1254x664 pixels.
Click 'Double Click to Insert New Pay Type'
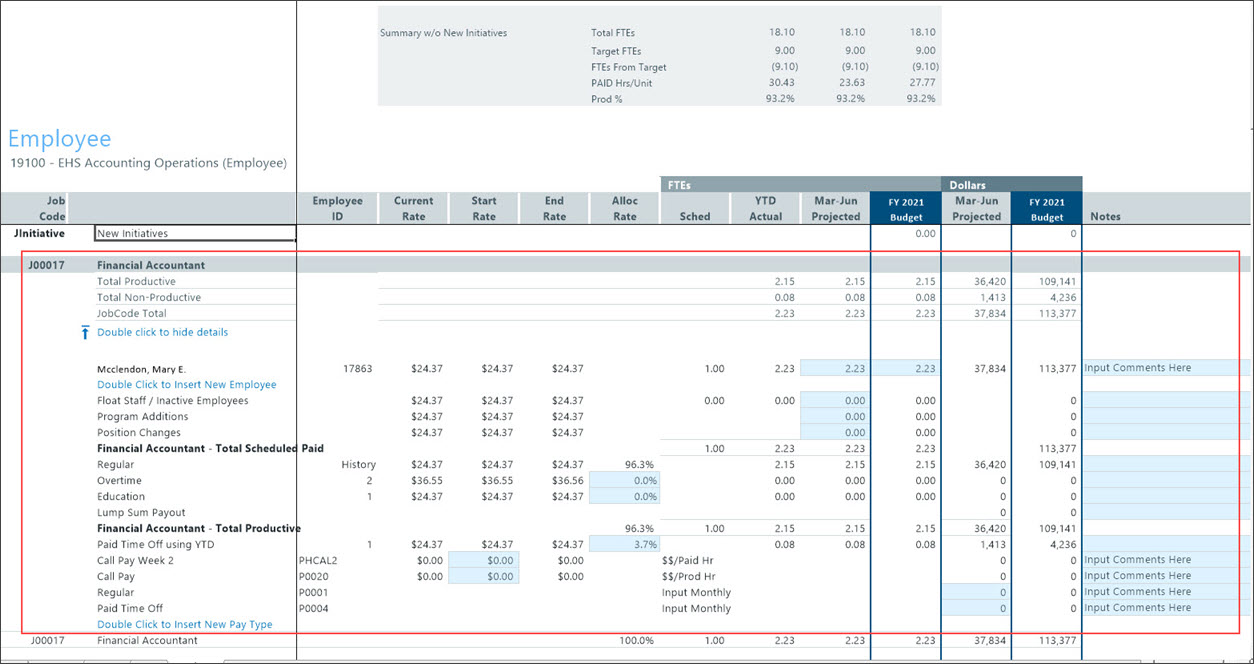tap(184, 625)
